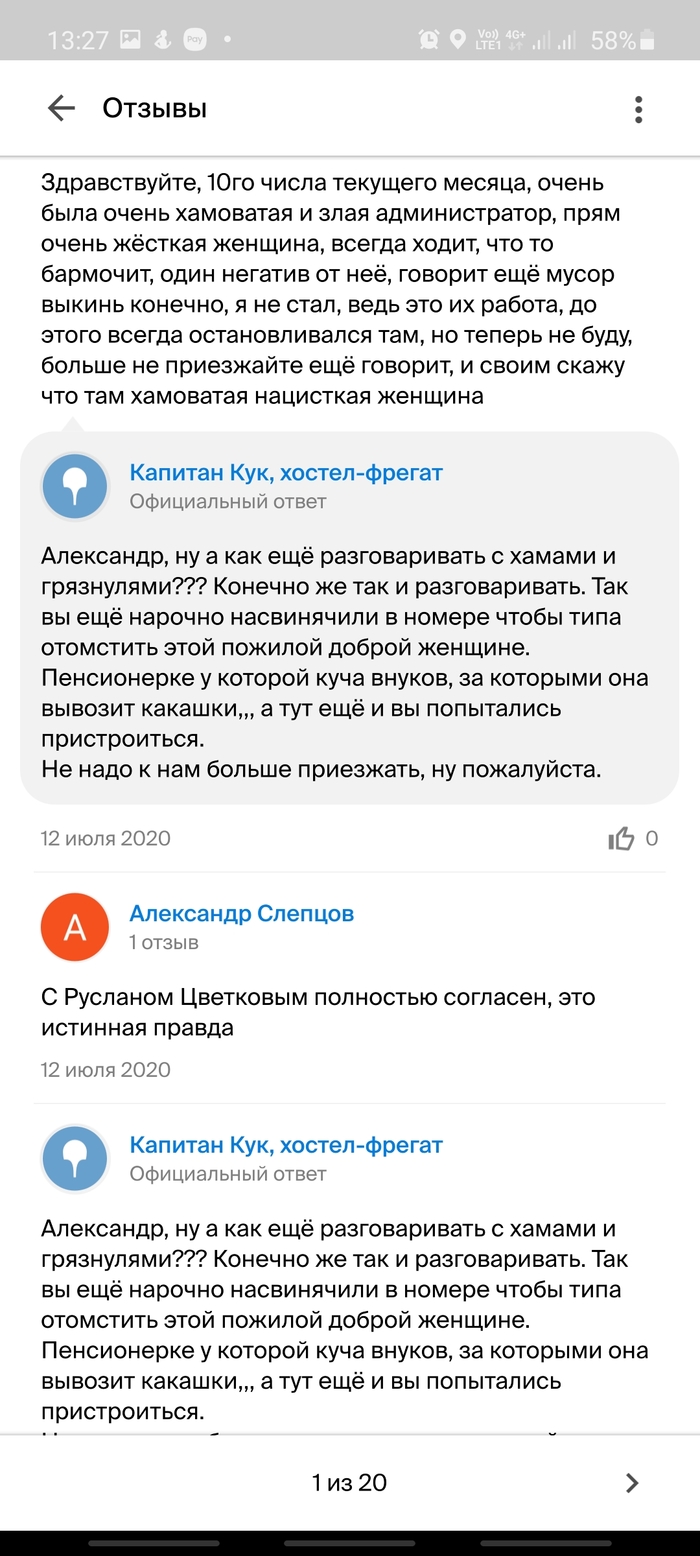Screen dimensions: 700x1556
Task: Go back using the arrow icon
Action: tap(61, 108)
